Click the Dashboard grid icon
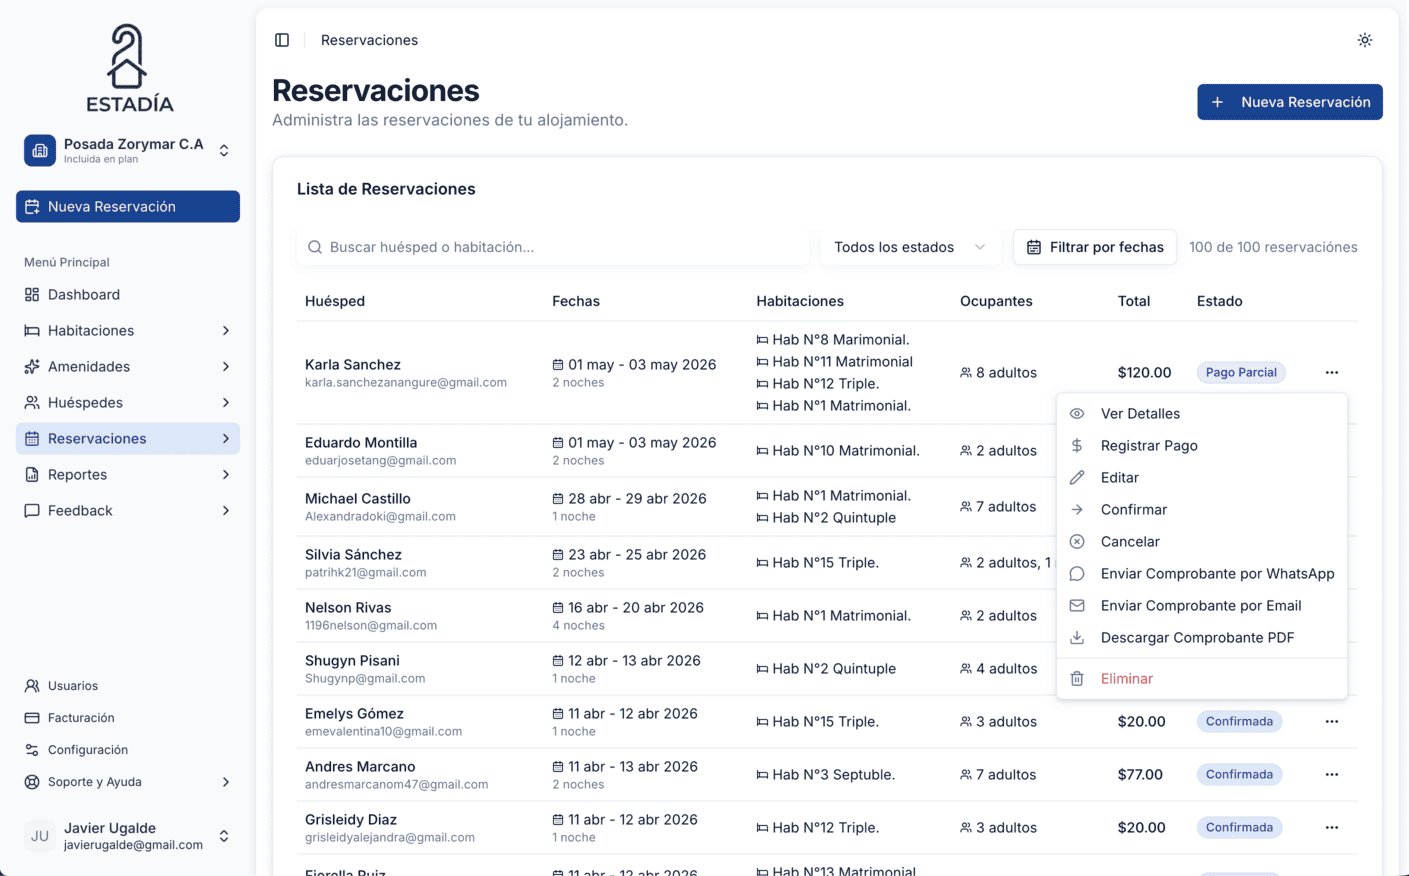This screenshot has height=876, width=1409. (32, 294)
